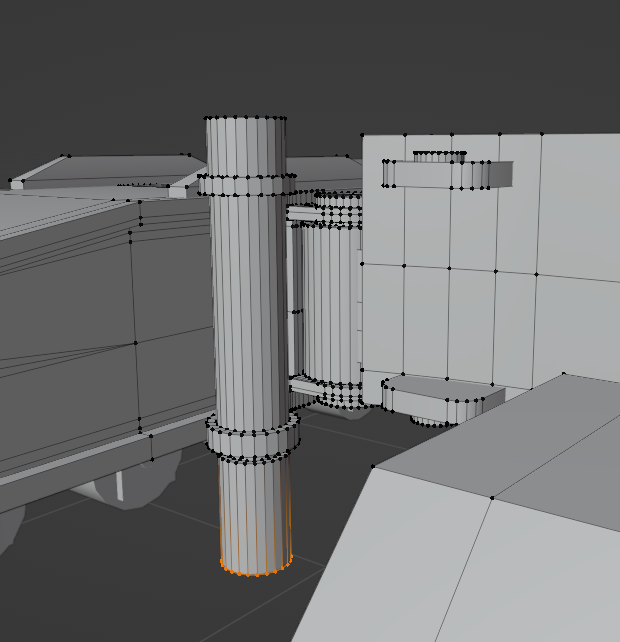Select the flat roof panel on left vehicle
The width and height of the screenshot is (620, 642).
coord(111,169)
